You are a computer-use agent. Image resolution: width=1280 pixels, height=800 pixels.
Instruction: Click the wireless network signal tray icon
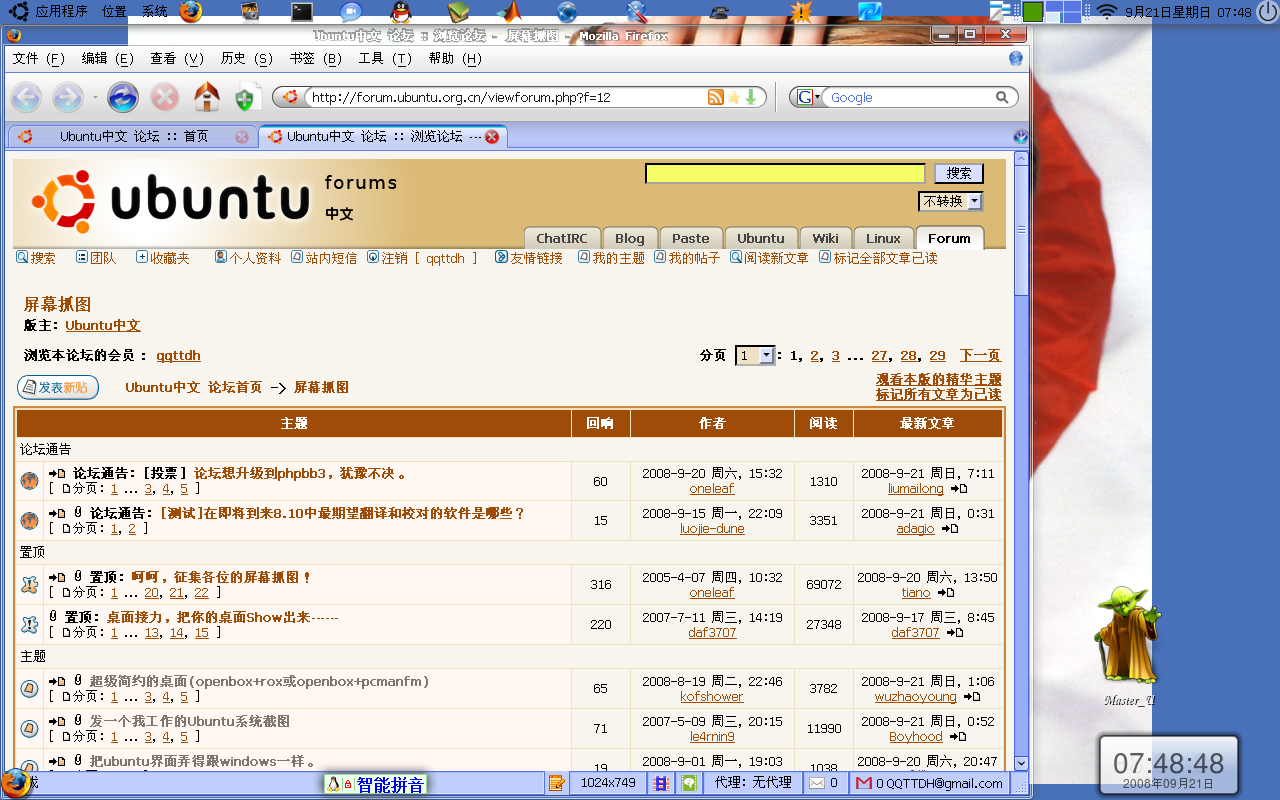pos(1106,12)
